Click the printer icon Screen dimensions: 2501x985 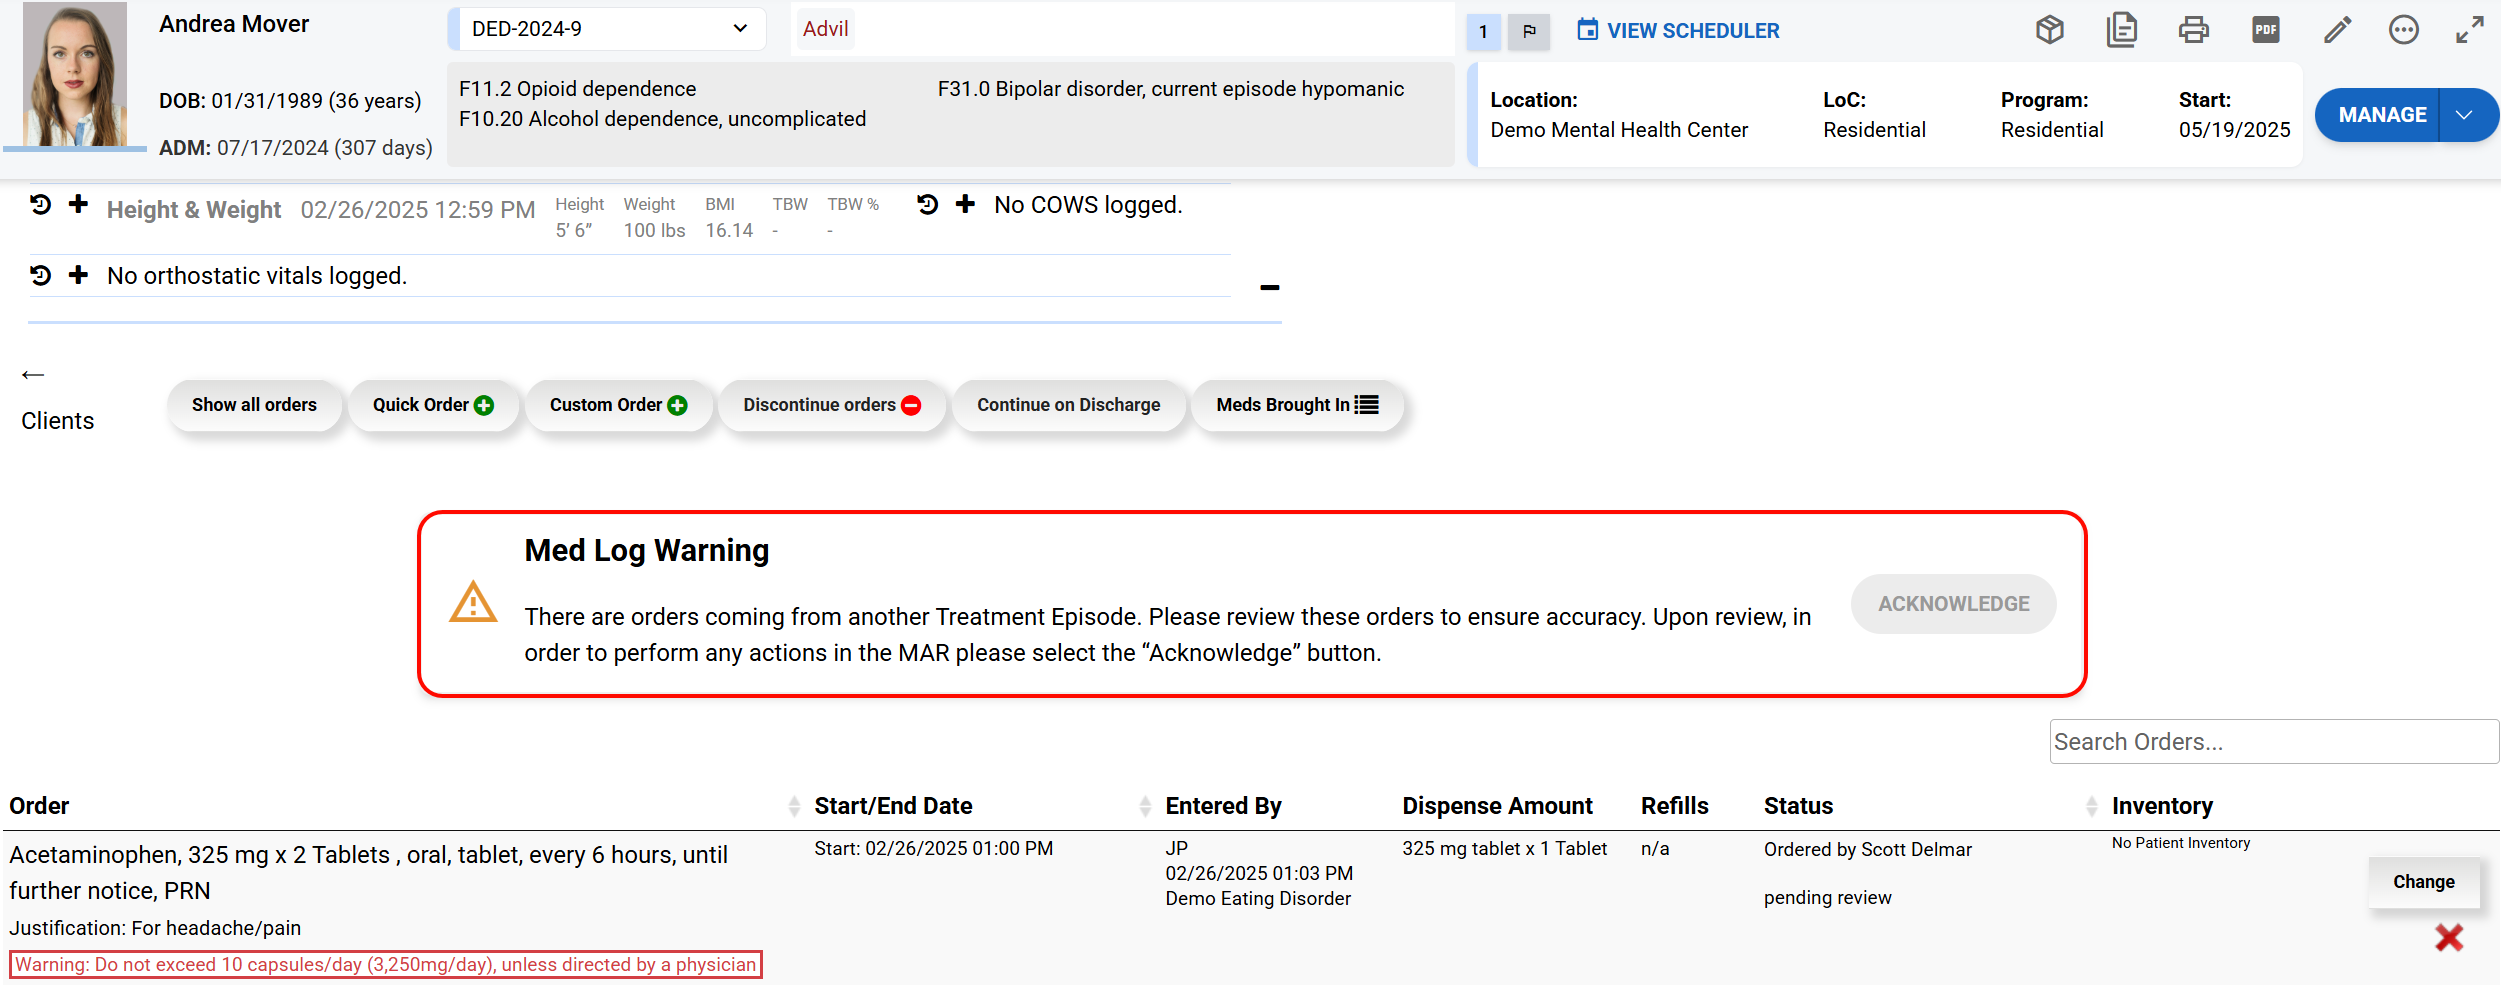point(2193,30)
